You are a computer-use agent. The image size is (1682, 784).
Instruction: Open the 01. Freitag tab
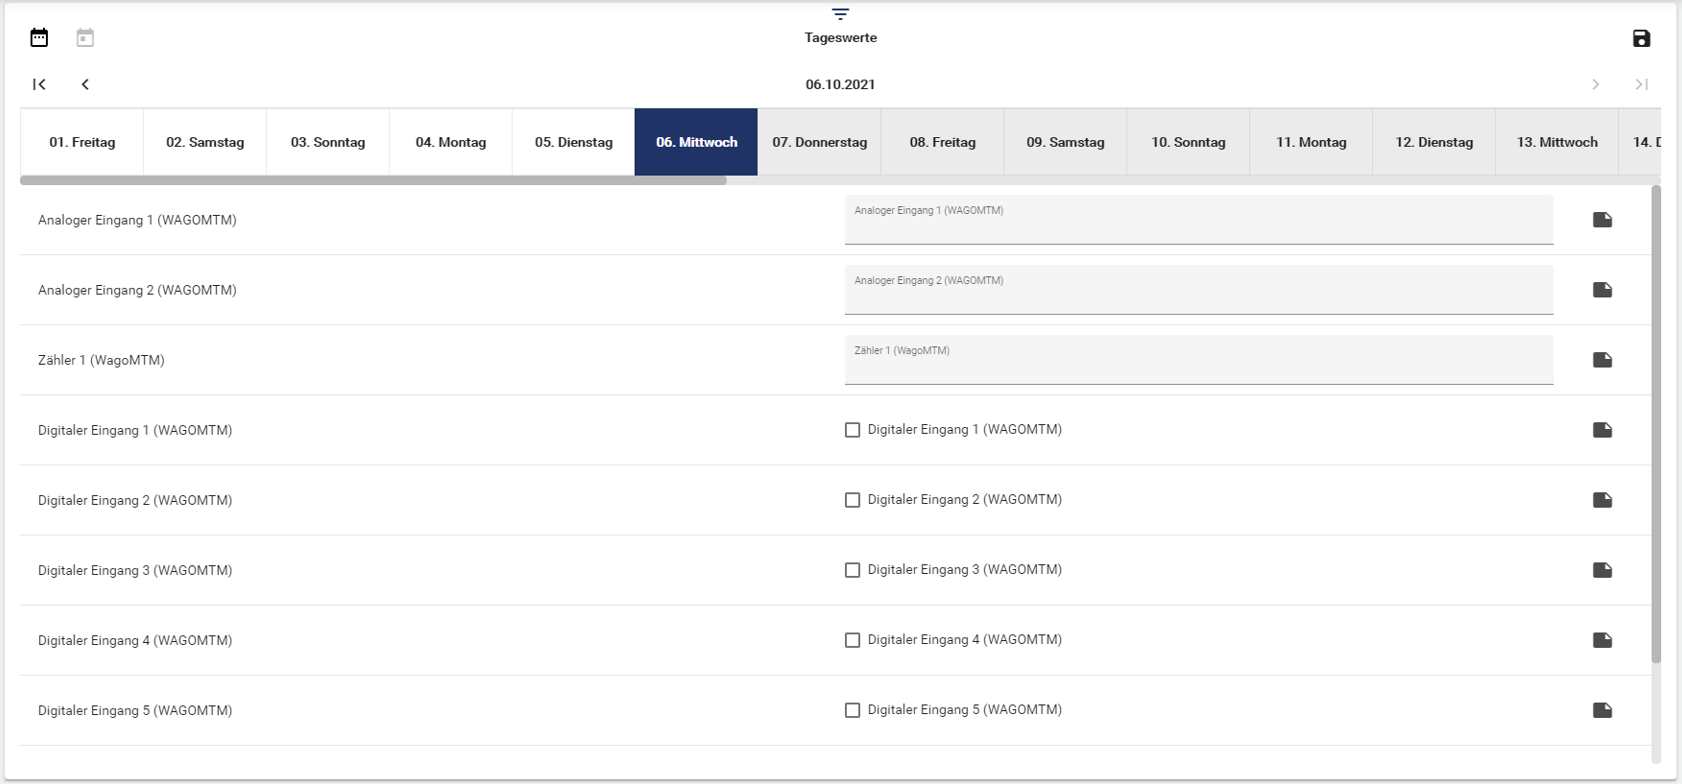click(x=82, y=142)
